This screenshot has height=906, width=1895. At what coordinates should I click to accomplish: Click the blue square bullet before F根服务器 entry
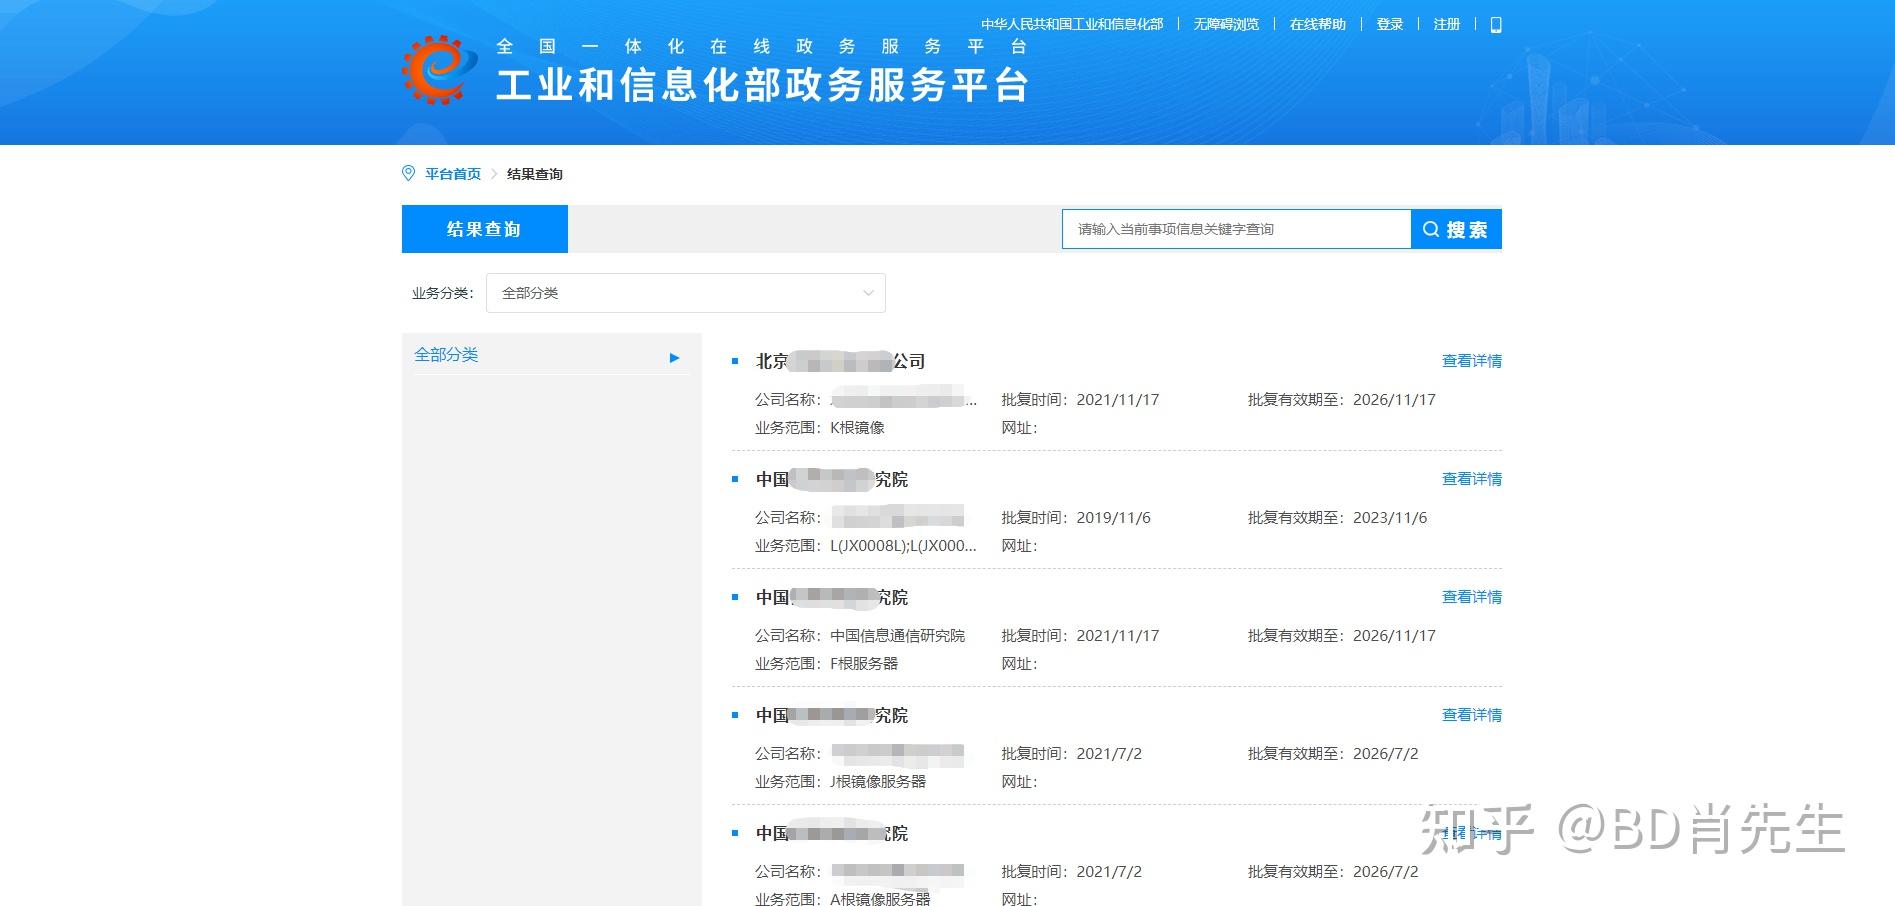click(736, 597)
